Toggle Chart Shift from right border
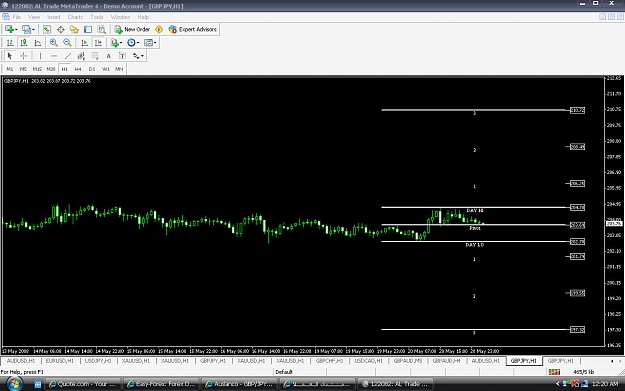Viewport: 625px width, 391px height. pos(98,43)
